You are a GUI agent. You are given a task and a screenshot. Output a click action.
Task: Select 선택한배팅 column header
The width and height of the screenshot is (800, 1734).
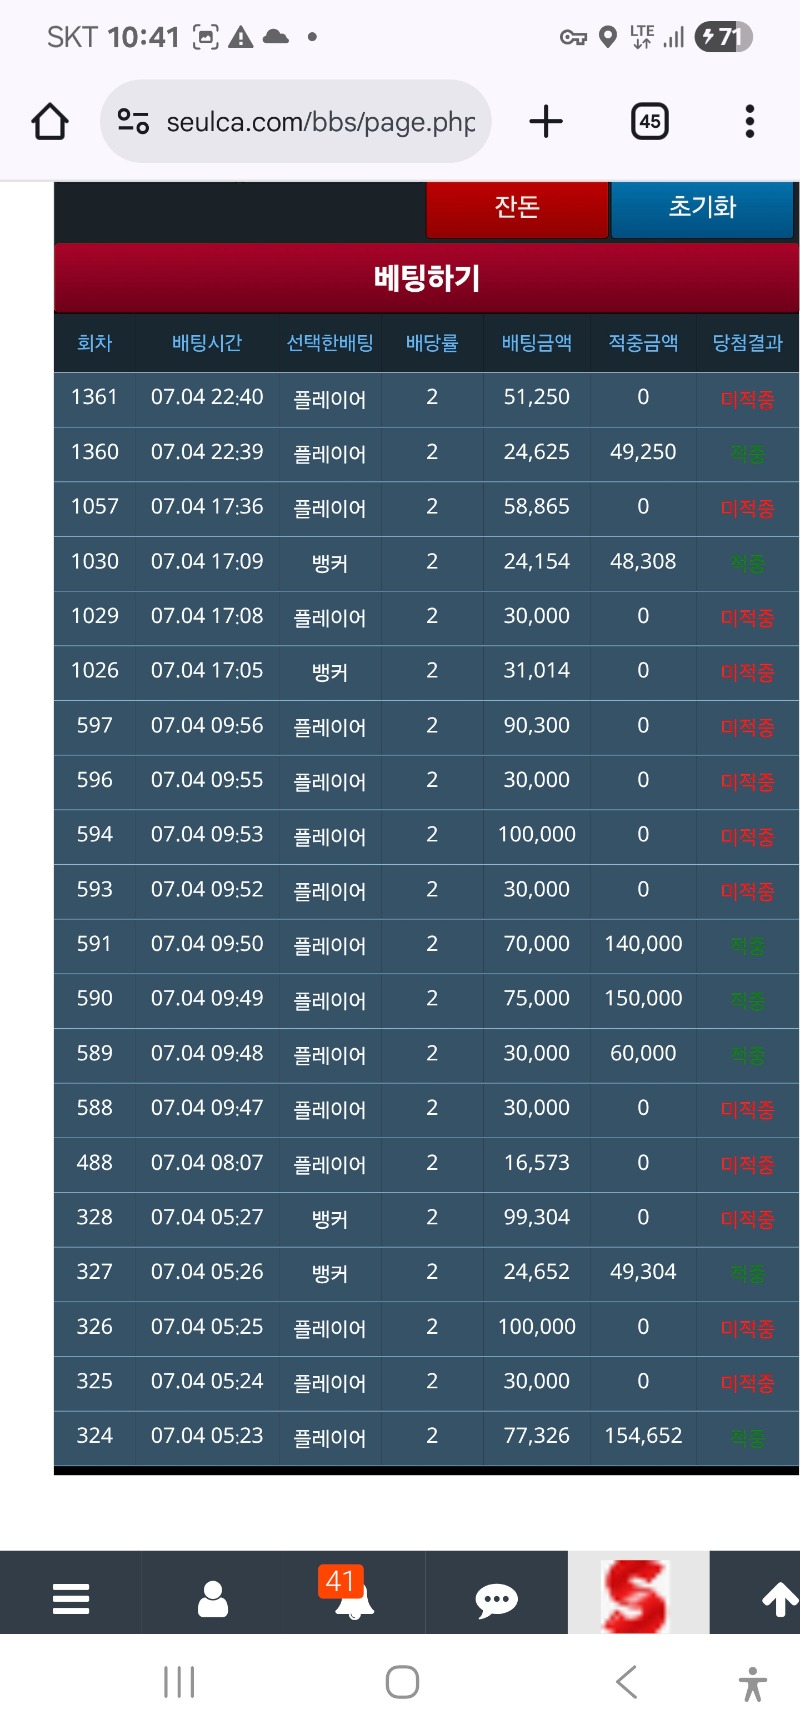(330, 343)
